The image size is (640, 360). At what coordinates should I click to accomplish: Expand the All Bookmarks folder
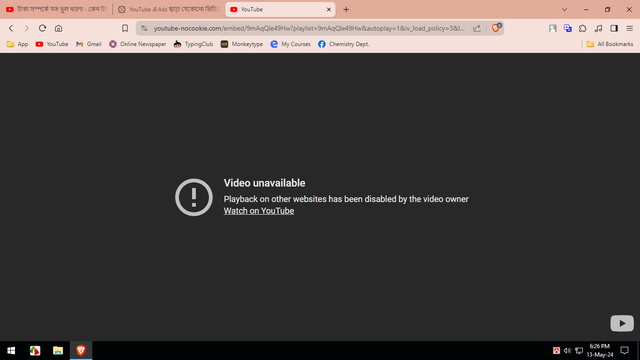610,44
